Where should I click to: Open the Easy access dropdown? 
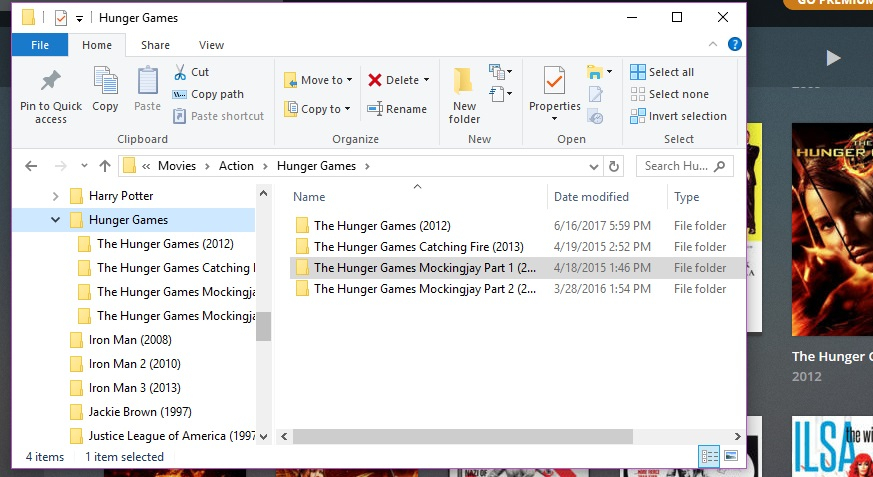[501, 94]
